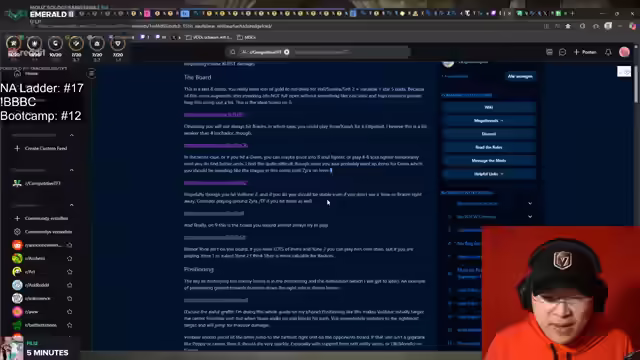Click the 'Positioning' heading
The height and width of the screenshot is (360, 640).
[199, 269]
